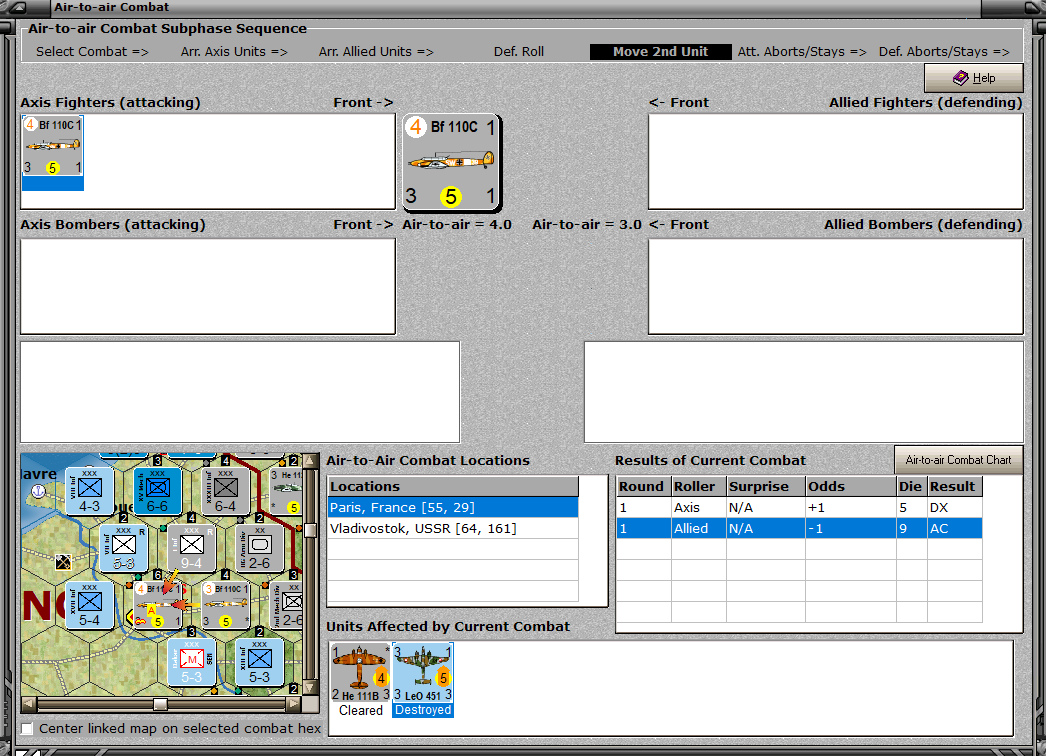Enable center linked map on selected combat hex
Screen dimensions: 1046x756
27,729
